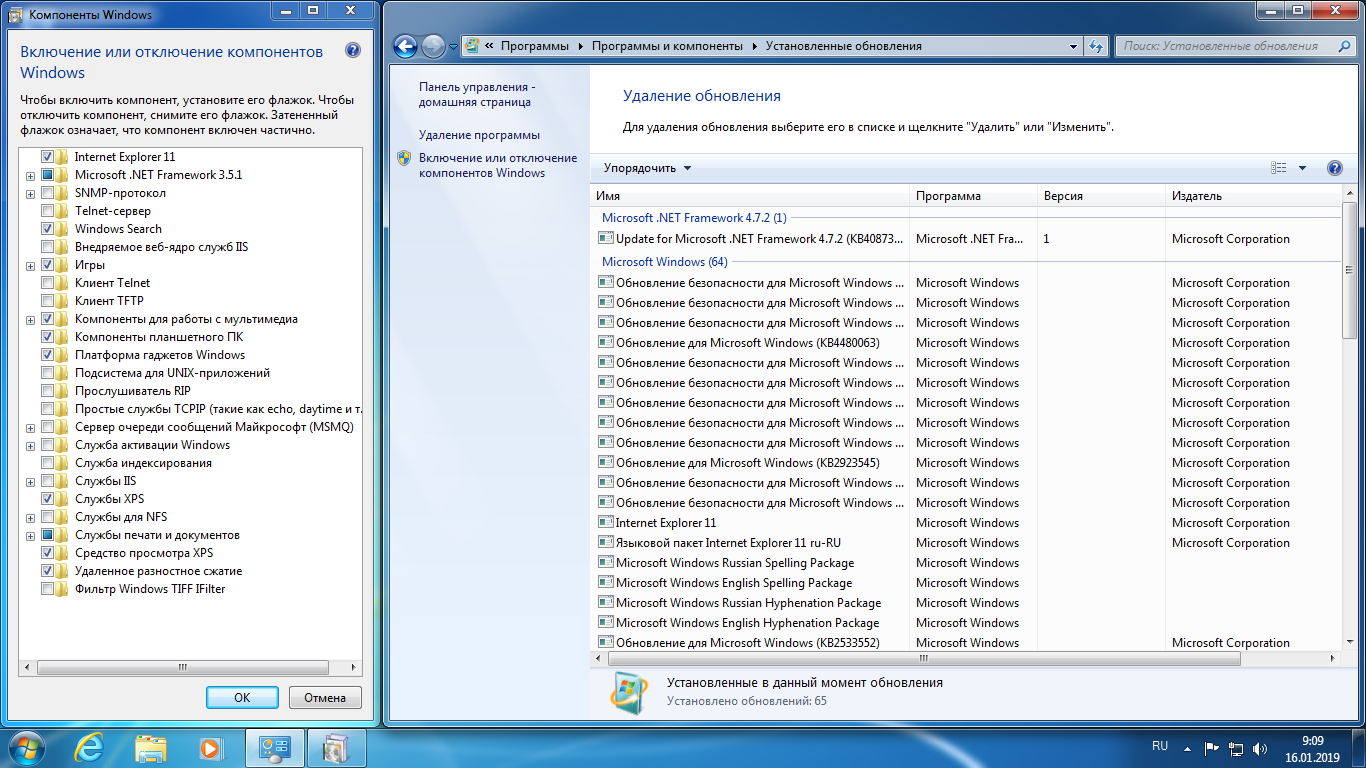Click OK in Windows Features dialog
This screenshot has width=1366, height=768.
tap(242, 698)
